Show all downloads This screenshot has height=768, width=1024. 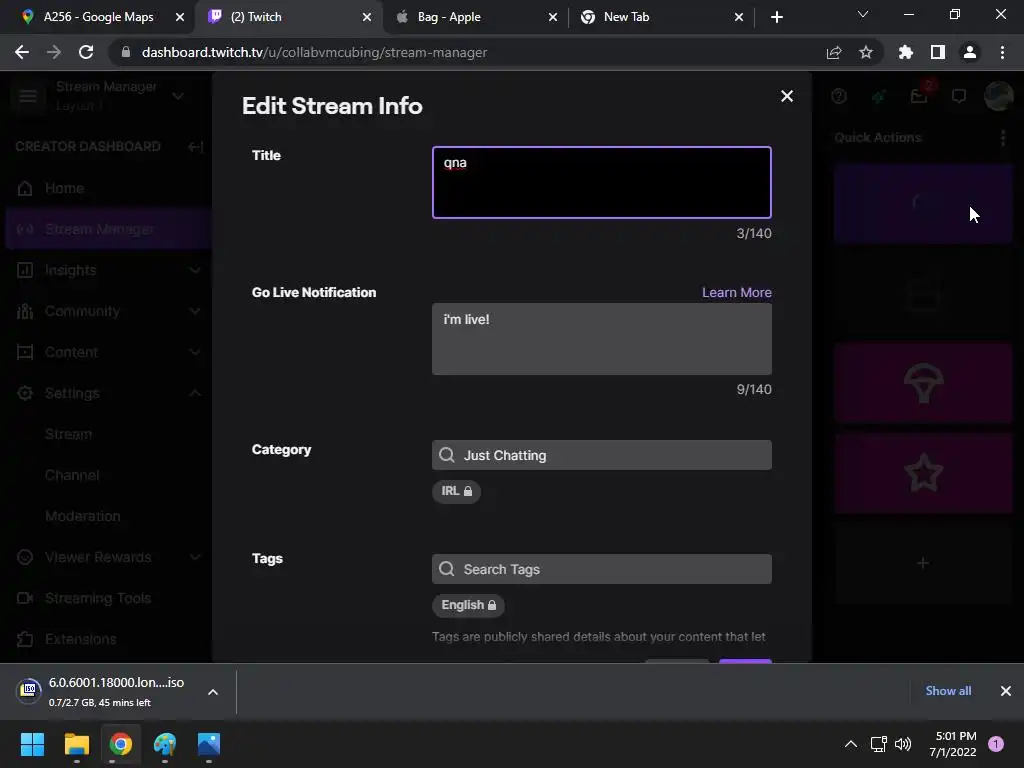click(948, 691)
